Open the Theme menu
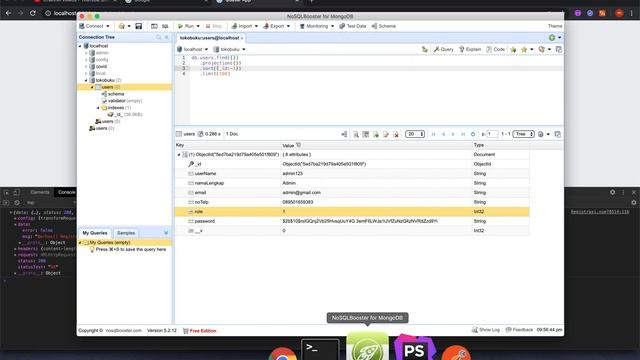 [555, 26]
